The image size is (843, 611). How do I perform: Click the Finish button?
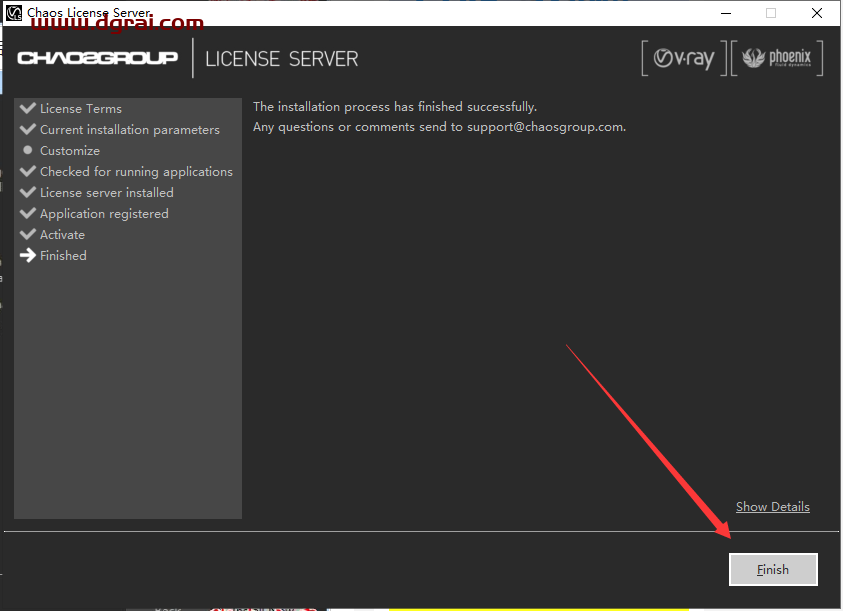coord(773,569)
